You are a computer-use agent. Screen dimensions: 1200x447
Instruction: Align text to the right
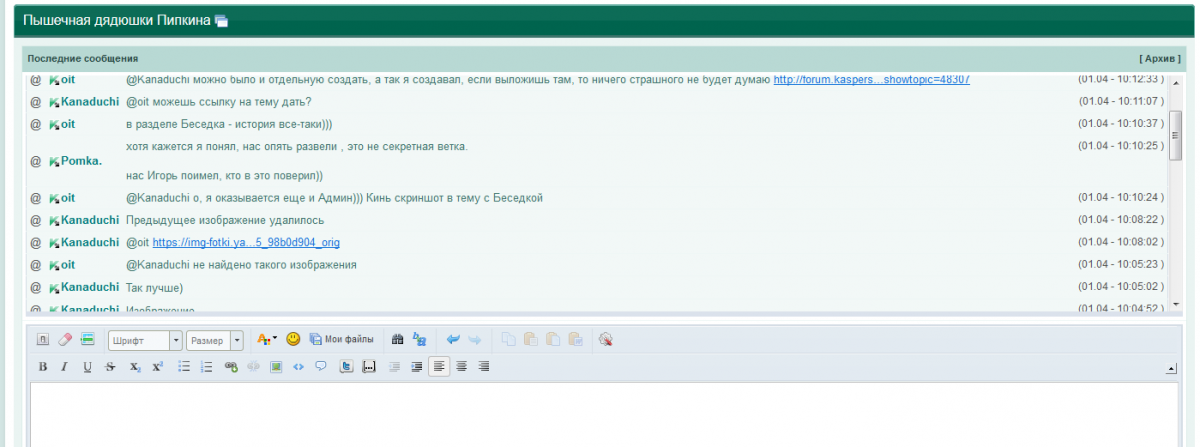click(x=484, y=367)
